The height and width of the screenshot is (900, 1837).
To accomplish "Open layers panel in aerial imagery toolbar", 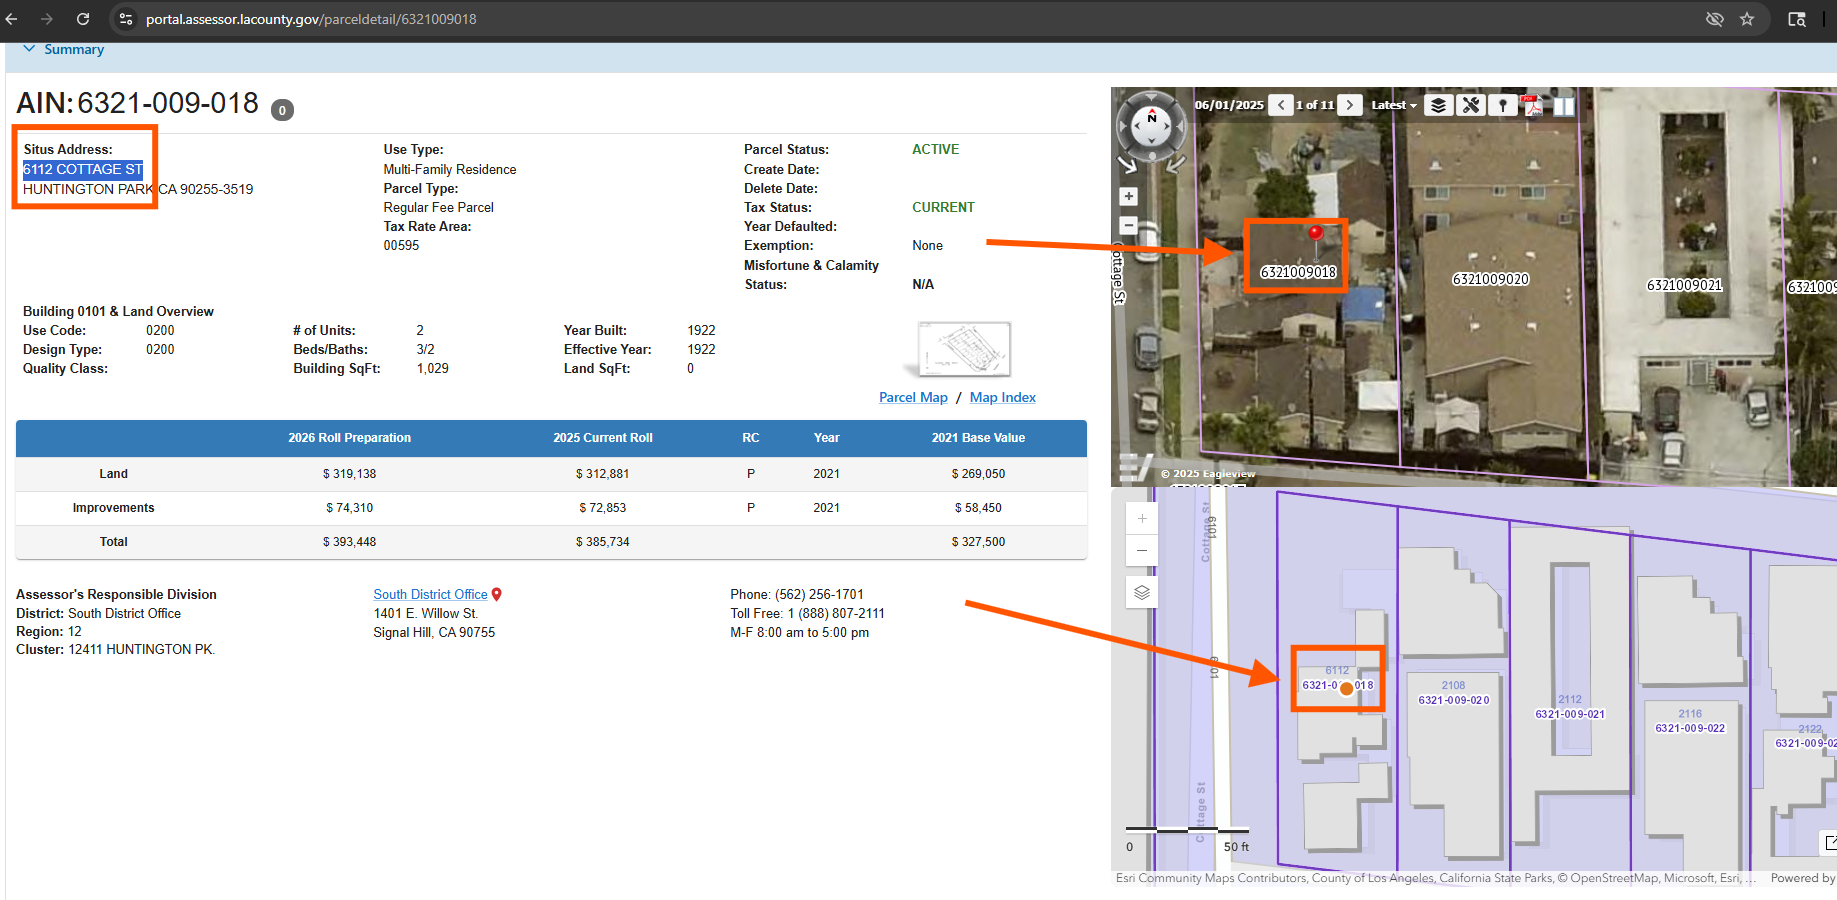I will tap(1438, 105).
